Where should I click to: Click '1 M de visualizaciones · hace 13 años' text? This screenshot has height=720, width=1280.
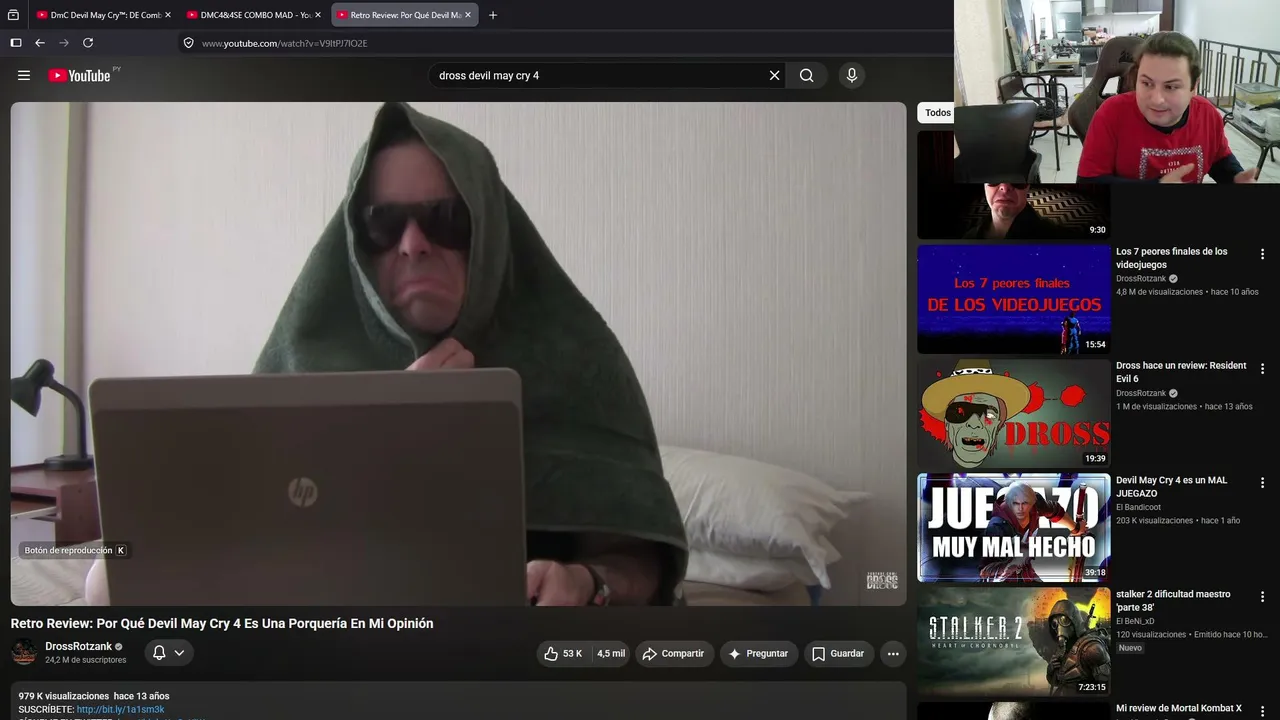[x=1184, y=407]
